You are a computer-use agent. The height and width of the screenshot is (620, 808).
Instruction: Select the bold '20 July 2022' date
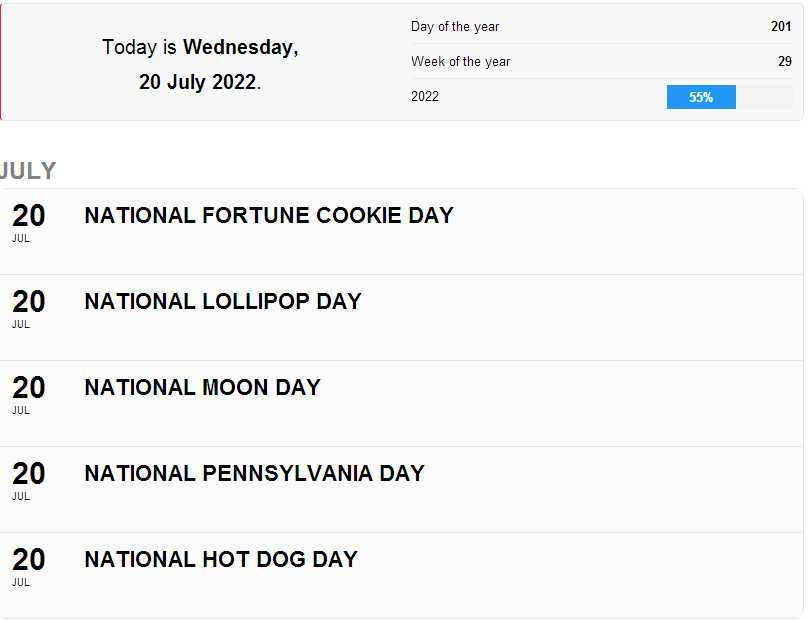point(197,82)
